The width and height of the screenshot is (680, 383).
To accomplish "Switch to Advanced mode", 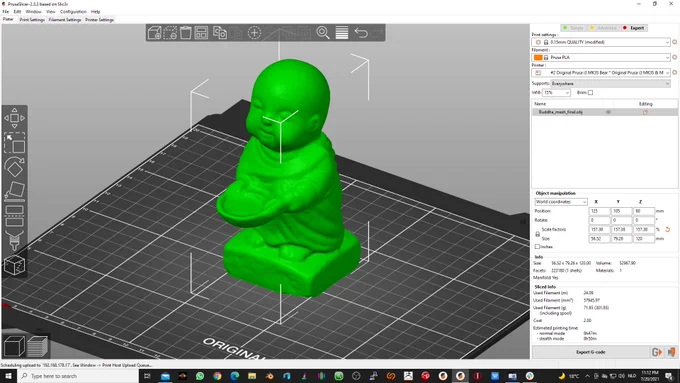I will click(603, 28).
